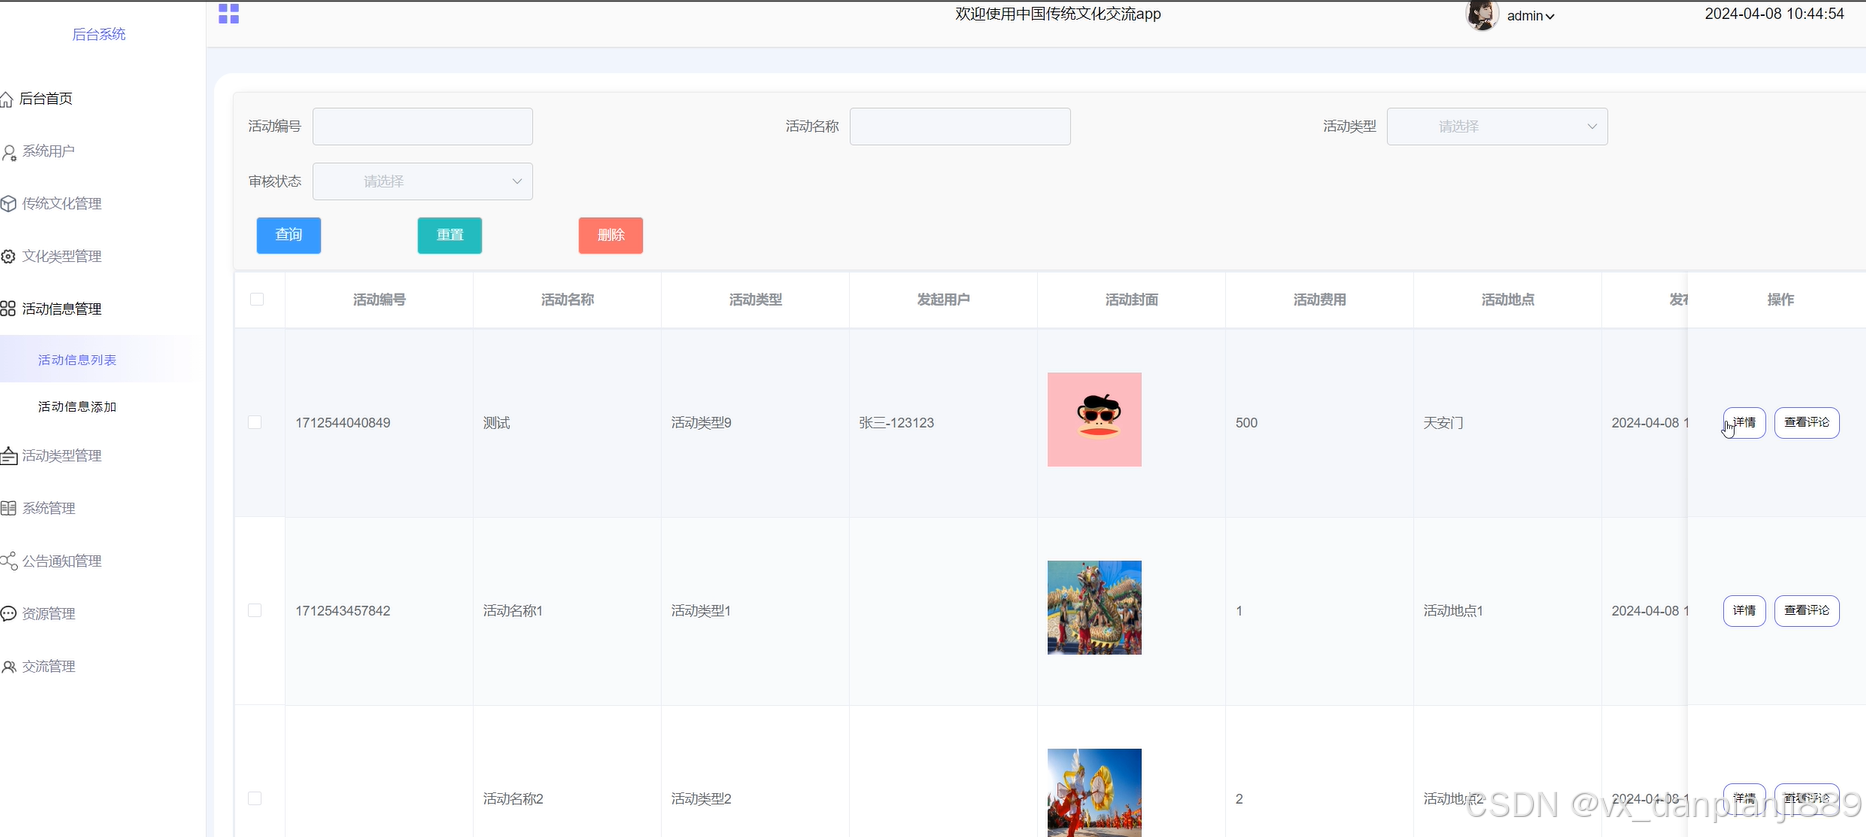Open the cartoon monkey cover thumbnail
Screen dimensions: 1866x837
click(1094, 420)
